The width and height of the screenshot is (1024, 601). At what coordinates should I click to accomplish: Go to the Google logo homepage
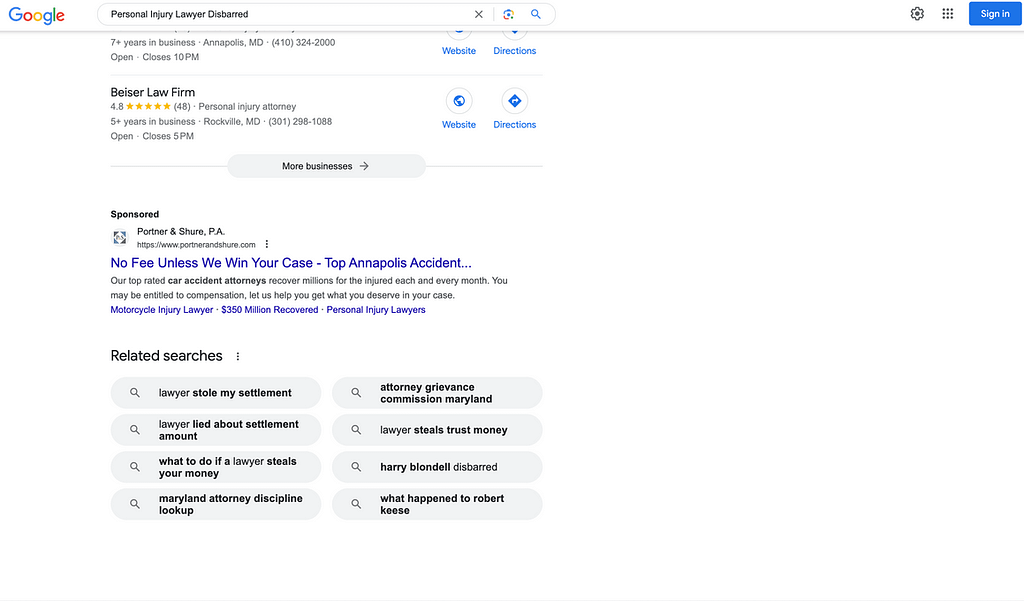point(37,14)
